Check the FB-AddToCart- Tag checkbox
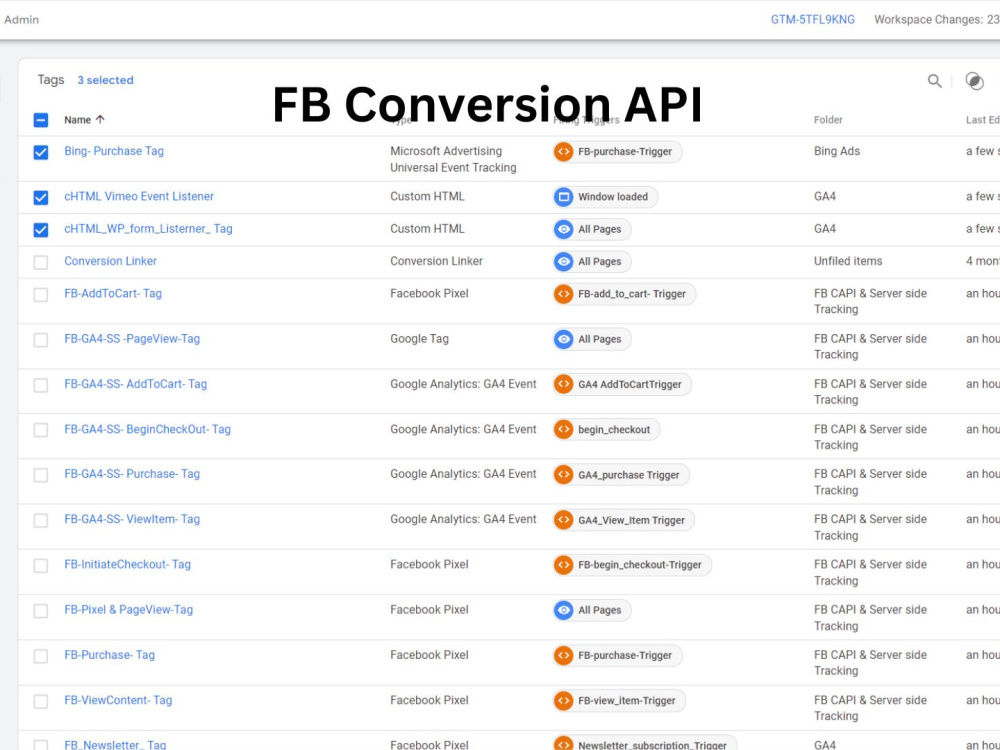Image resolution: width=1000 pixels, height=750 pixels. (41, 295)
